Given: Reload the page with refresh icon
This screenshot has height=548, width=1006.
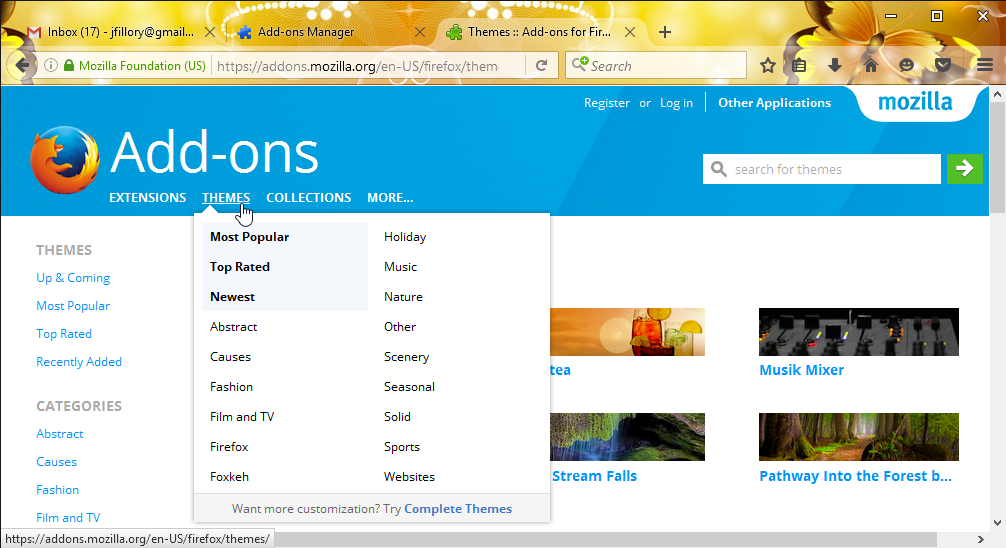Looking at the screenshot, I should click(541, 66).
